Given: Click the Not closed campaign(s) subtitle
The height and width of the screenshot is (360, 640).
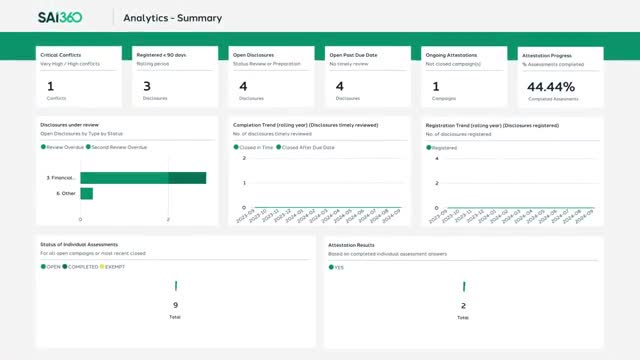Looking at the screenshot, I should tap(453, 64).
